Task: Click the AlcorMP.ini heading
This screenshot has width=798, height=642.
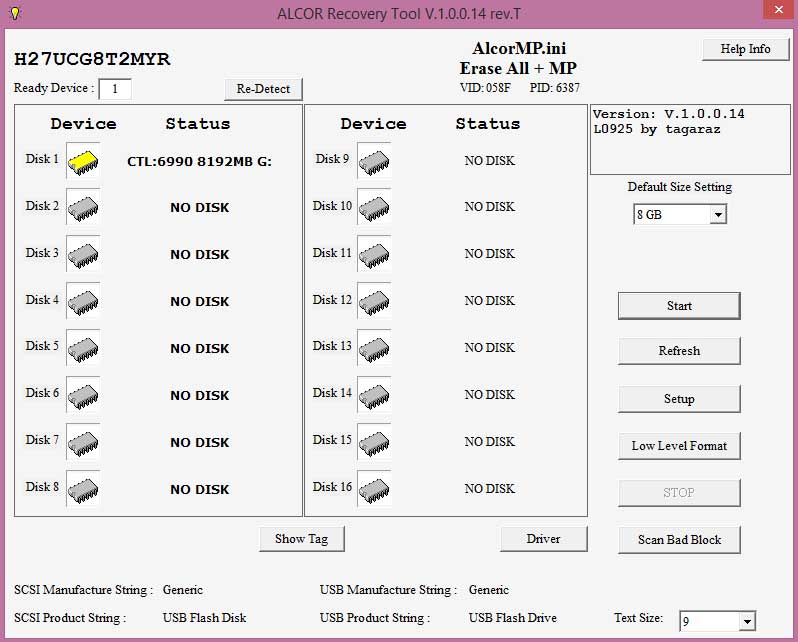Action: pos(519,48)
